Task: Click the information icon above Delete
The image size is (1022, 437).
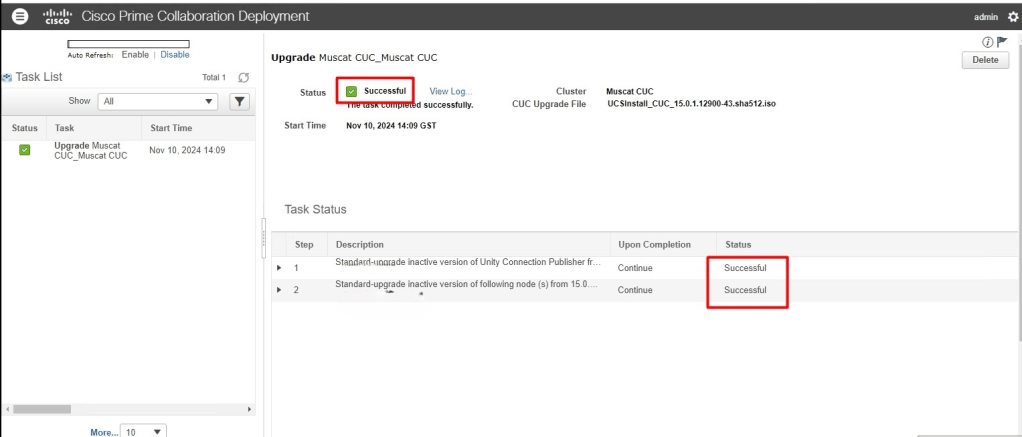Action: (987, 42)
